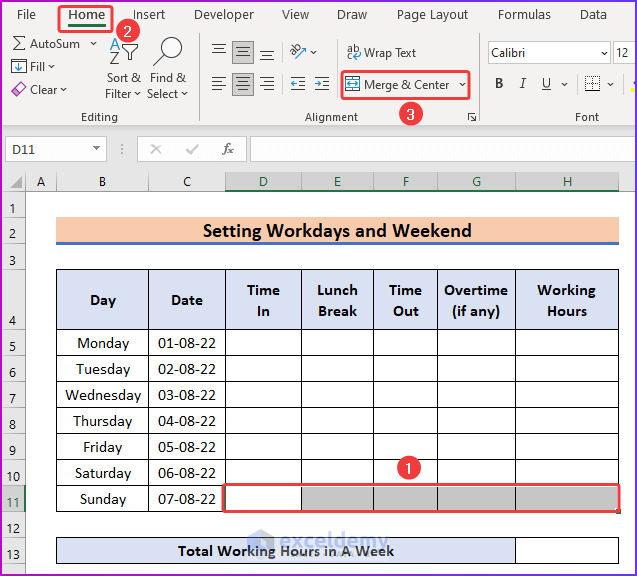Image resolution: width=637 pixels, height=576 pixels.
Task: Align text to the right
Action: 267,84
